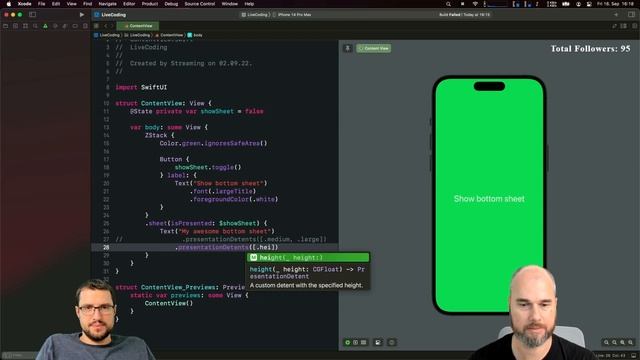The image size is (640, 360).
Task: Select the Content View preview tab
Action: coord(373,48)
